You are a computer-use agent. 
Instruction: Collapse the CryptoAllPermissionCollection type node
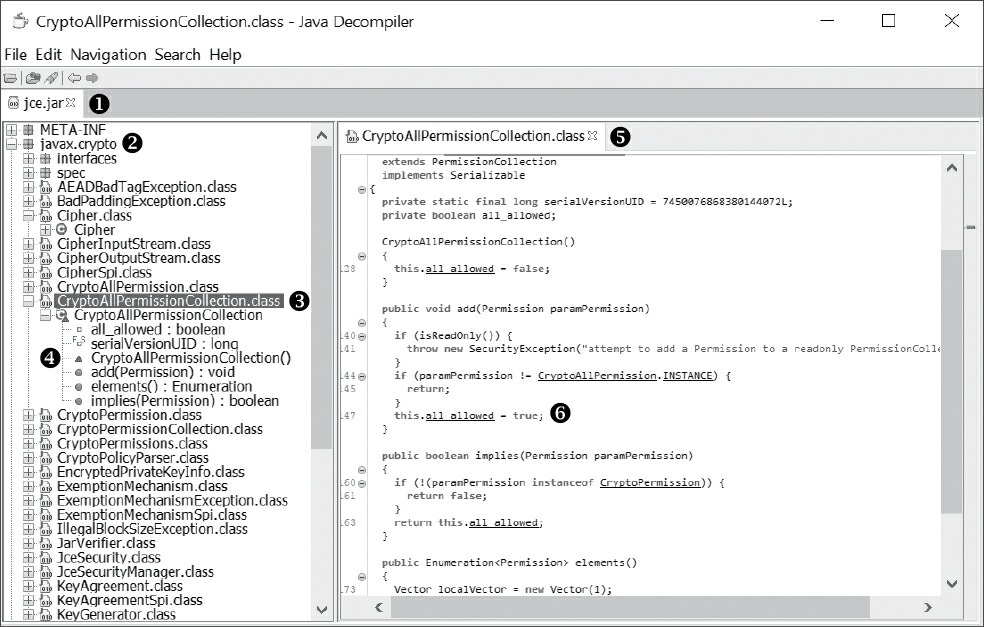tap(45, 315)
